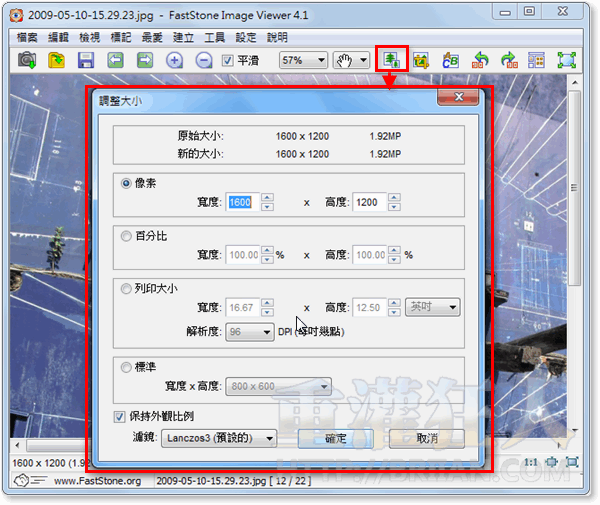600x505 pixels.
Task: Select the 百分比 radio button
Action: (x=126, y=236)
